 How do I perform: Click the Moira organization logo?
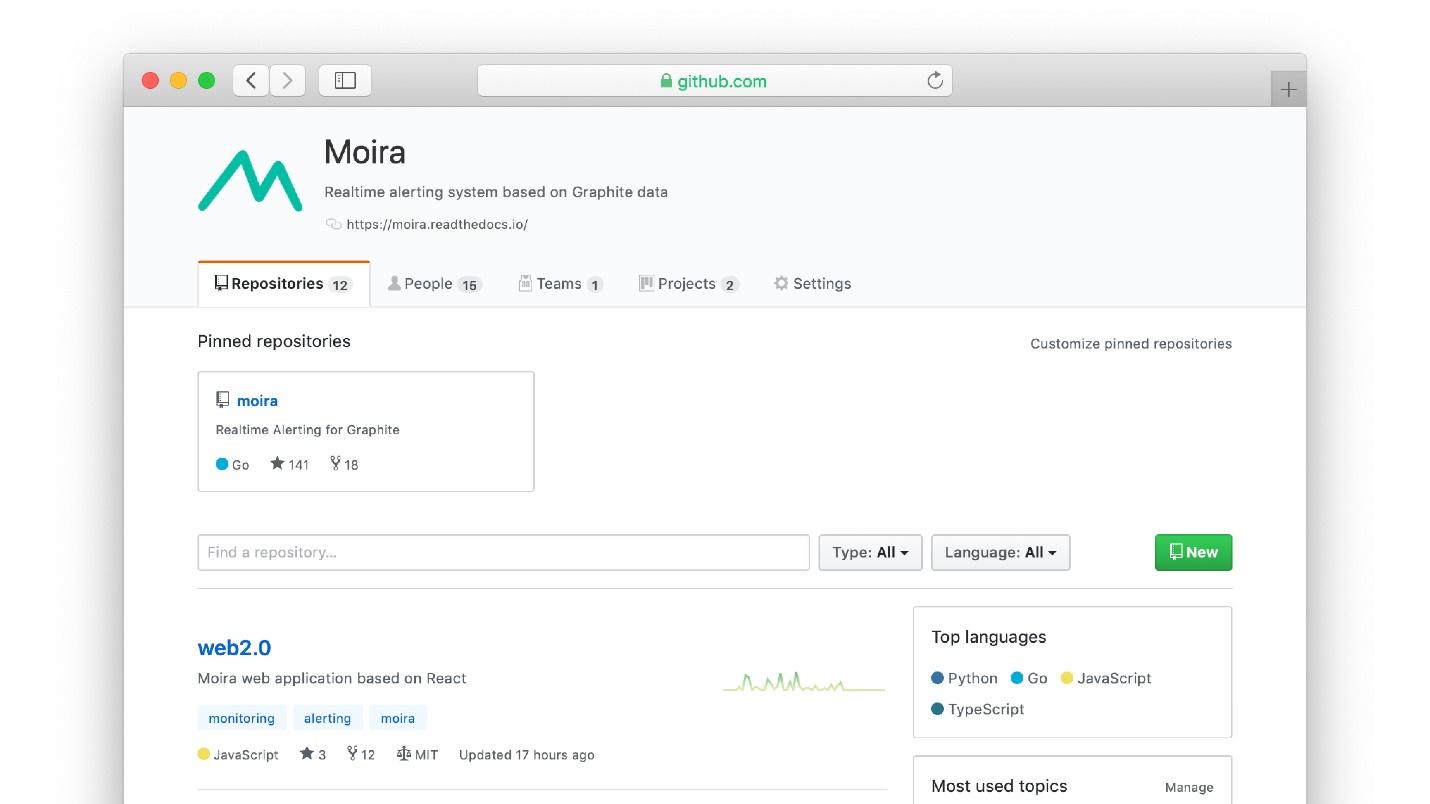[x=250, y=181]
